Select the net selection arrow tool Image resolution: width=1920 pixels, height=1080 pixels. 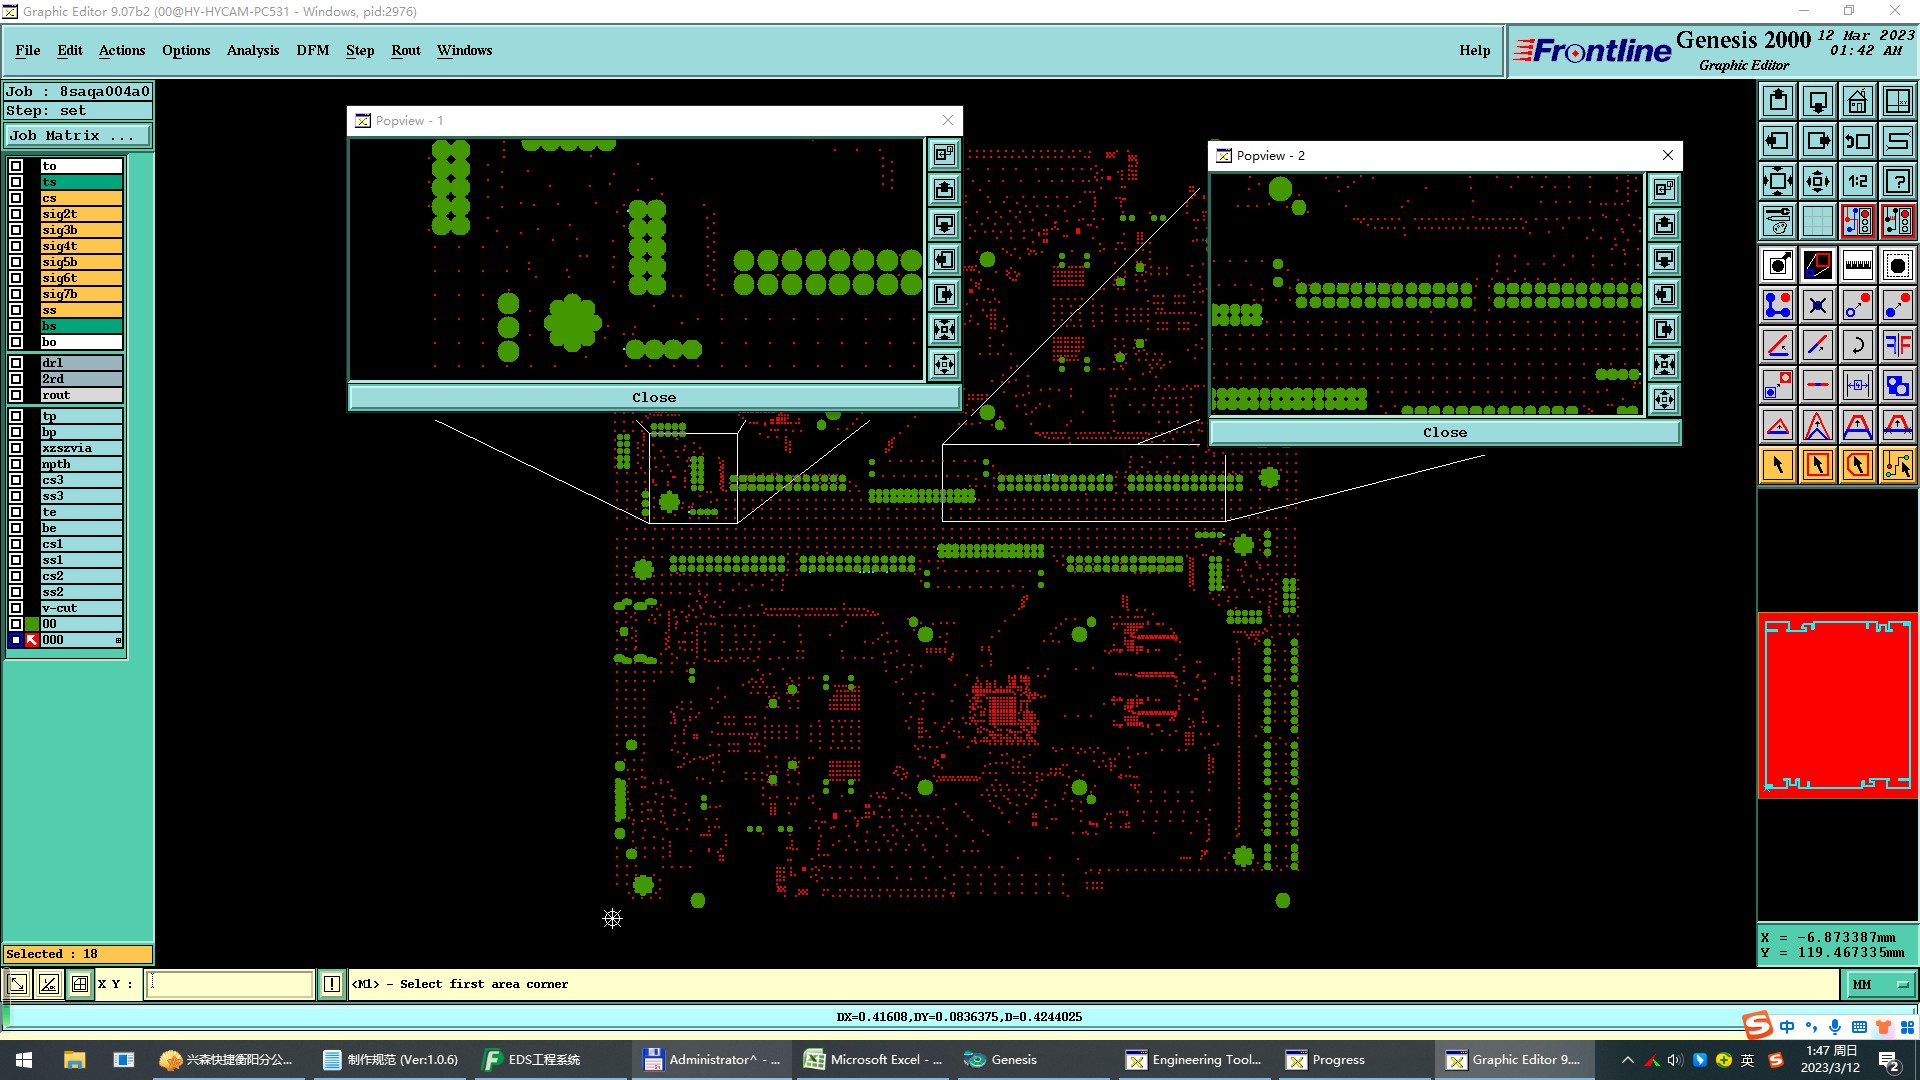point(1897,465)
